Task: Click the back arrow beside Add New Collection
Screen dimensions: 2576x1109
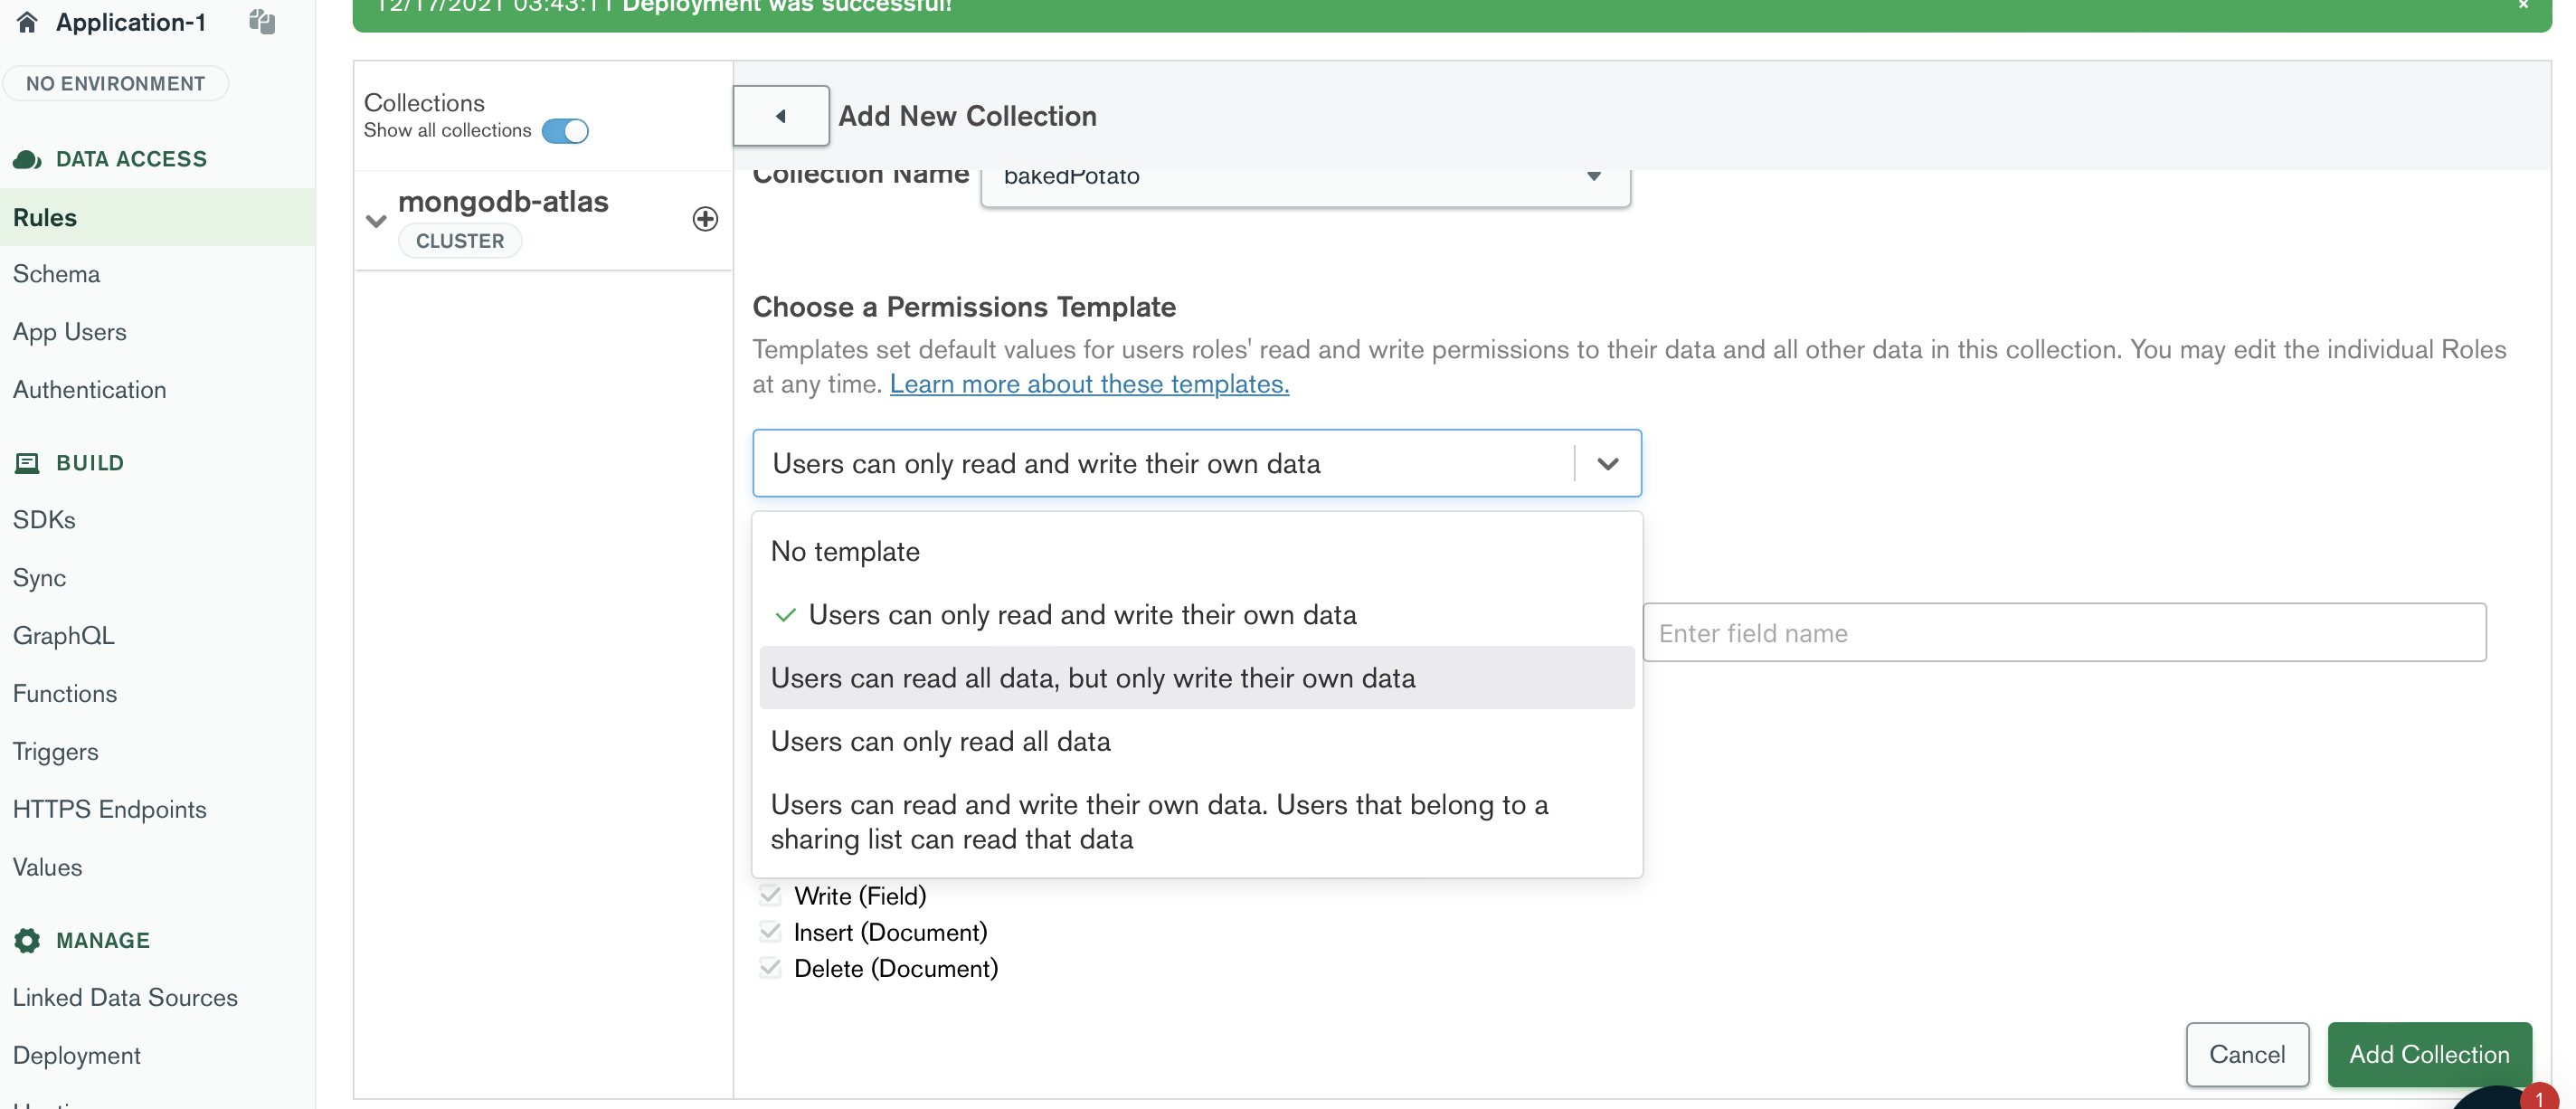Action: 781,116
